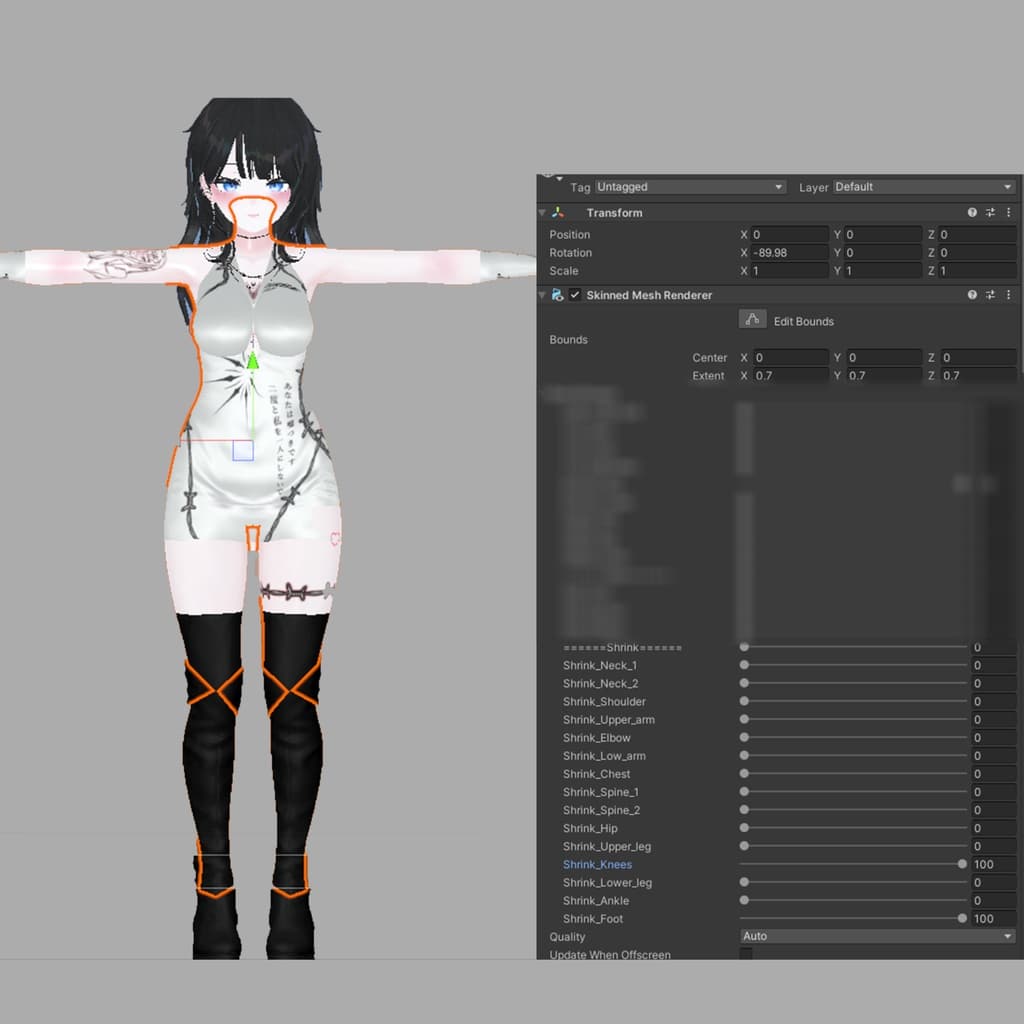Click the Scale X input field
Viewport: 1024px width, 1024px height.
click(x=790, y=270)
